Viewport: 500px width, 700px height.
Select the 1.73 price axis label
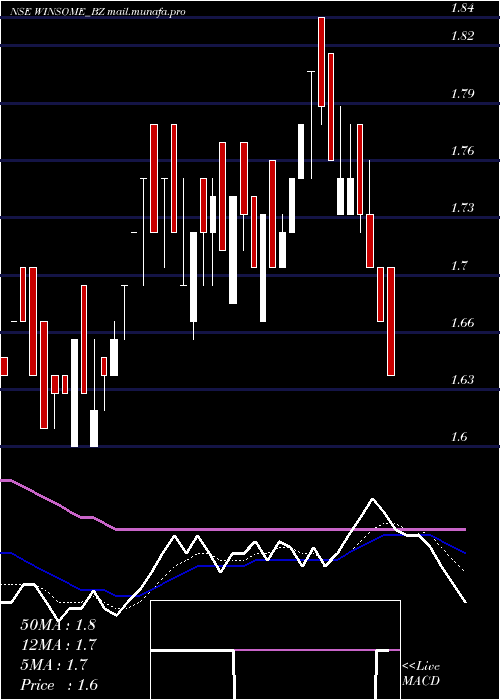(x=461, y=208)
